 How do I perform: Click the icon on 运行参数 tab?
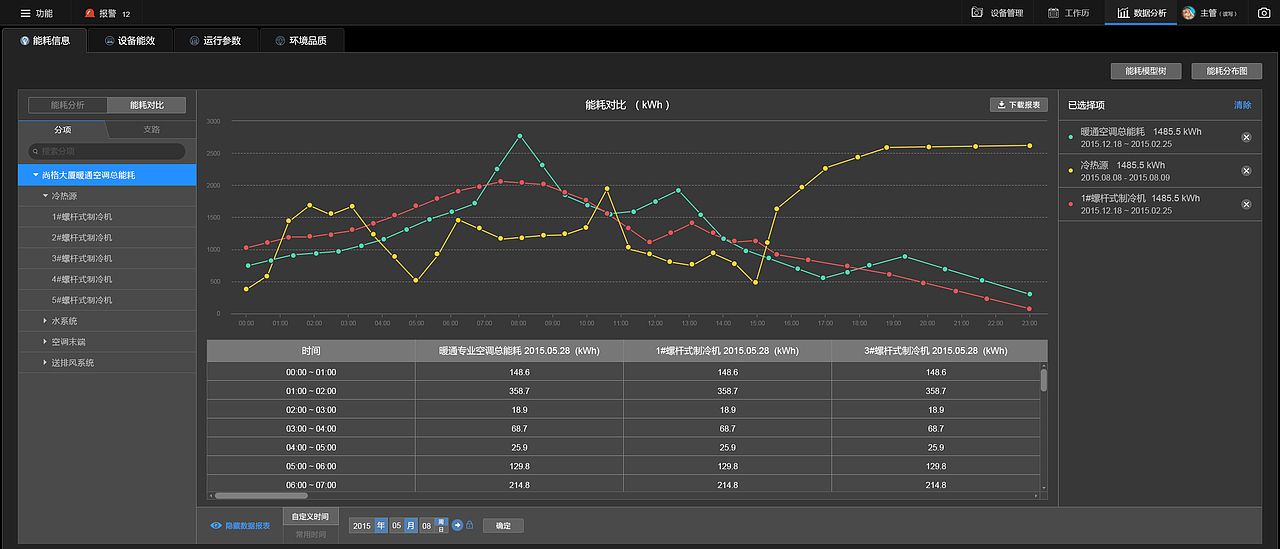194,41
